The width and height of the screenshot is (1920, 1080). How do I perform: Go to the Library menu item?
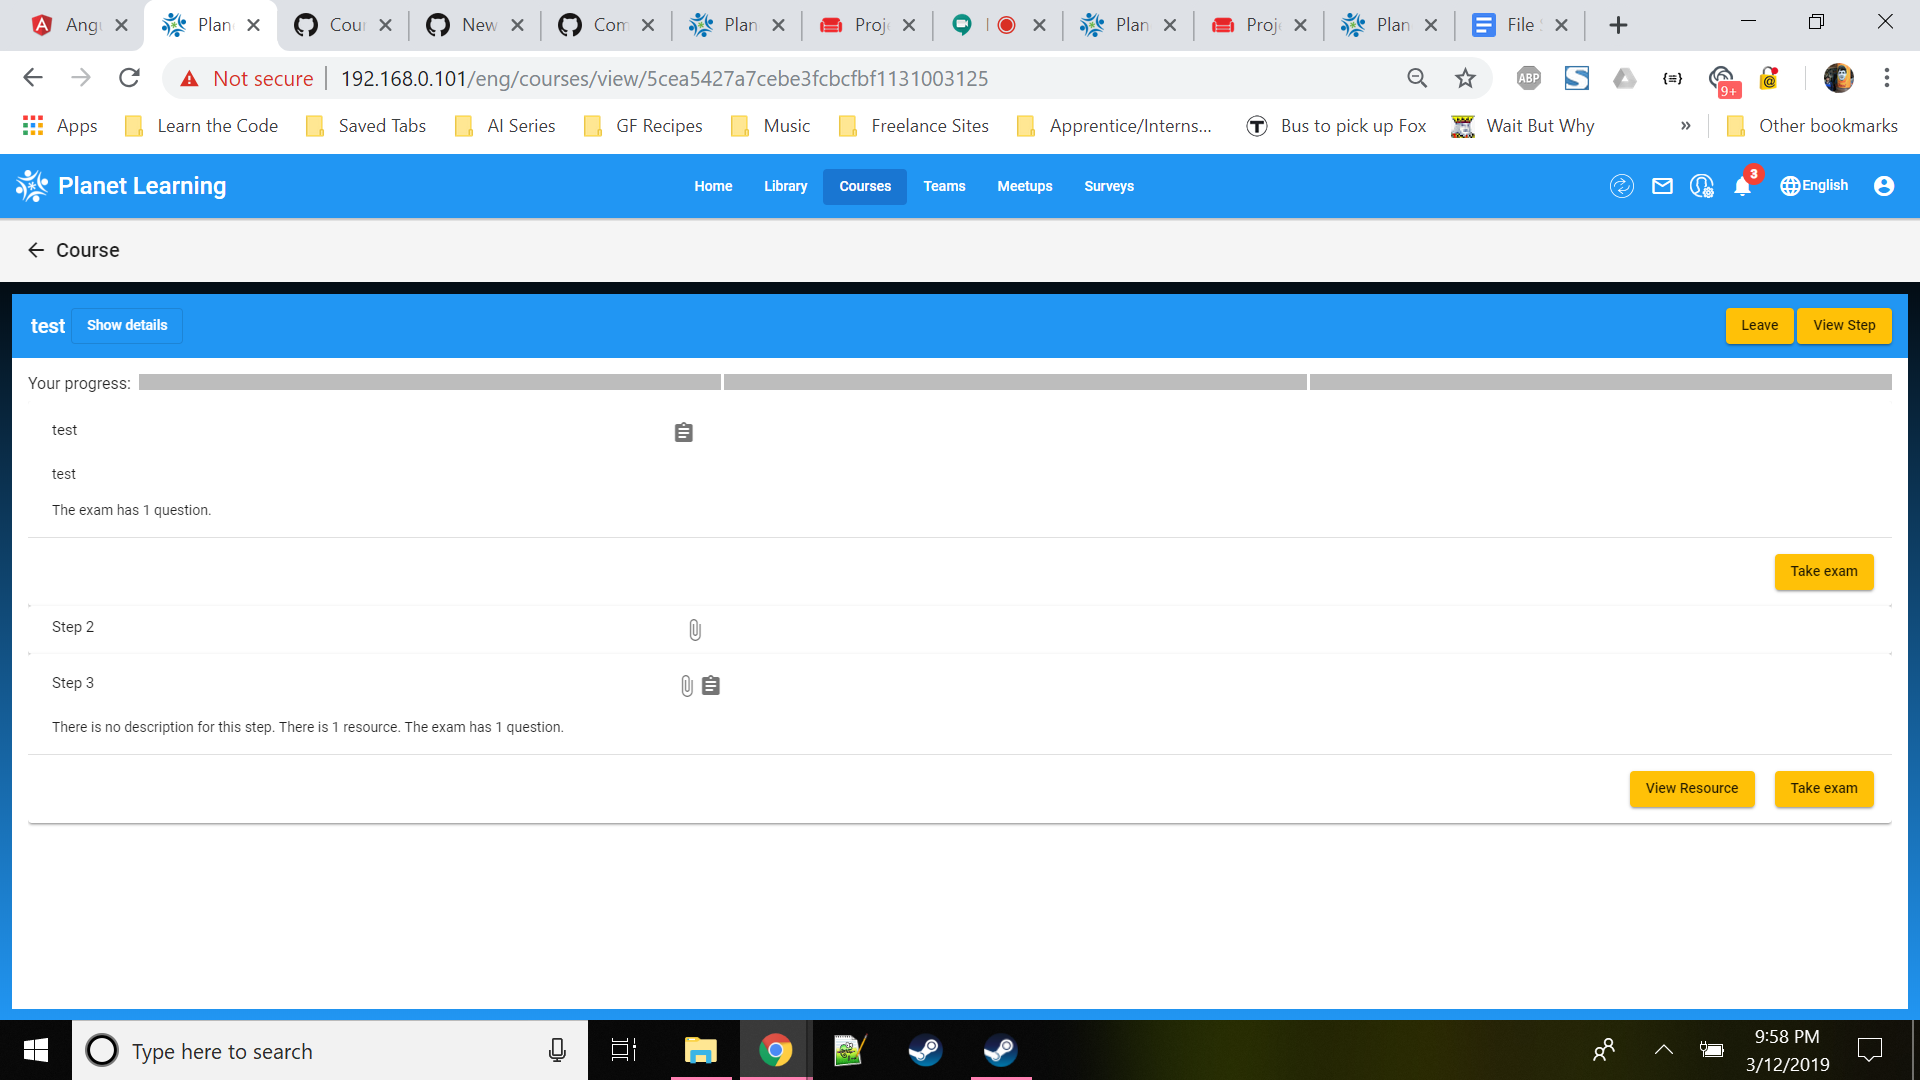pos(785,187)
